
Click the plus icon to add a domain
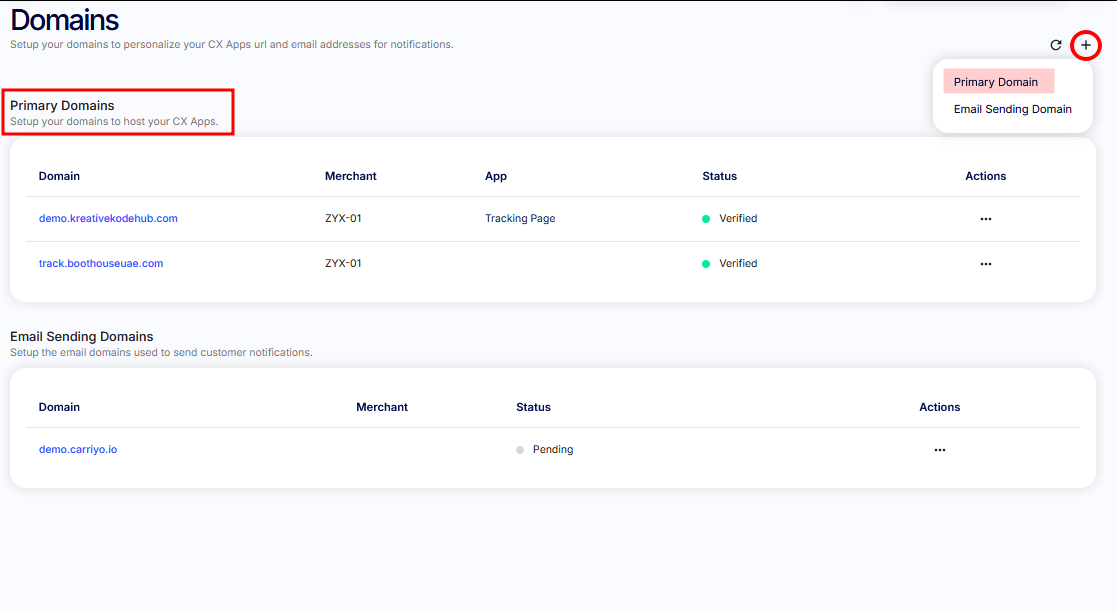coord(1086,45)
